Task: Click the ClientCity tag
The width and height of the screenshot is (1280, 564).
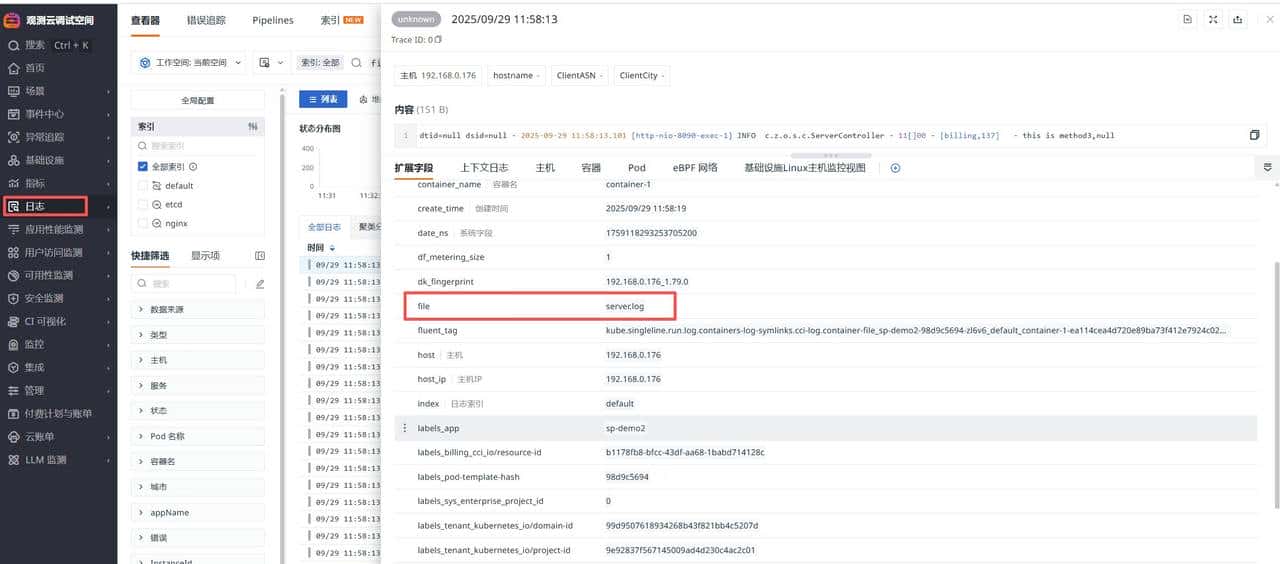Action: point(640,75)
